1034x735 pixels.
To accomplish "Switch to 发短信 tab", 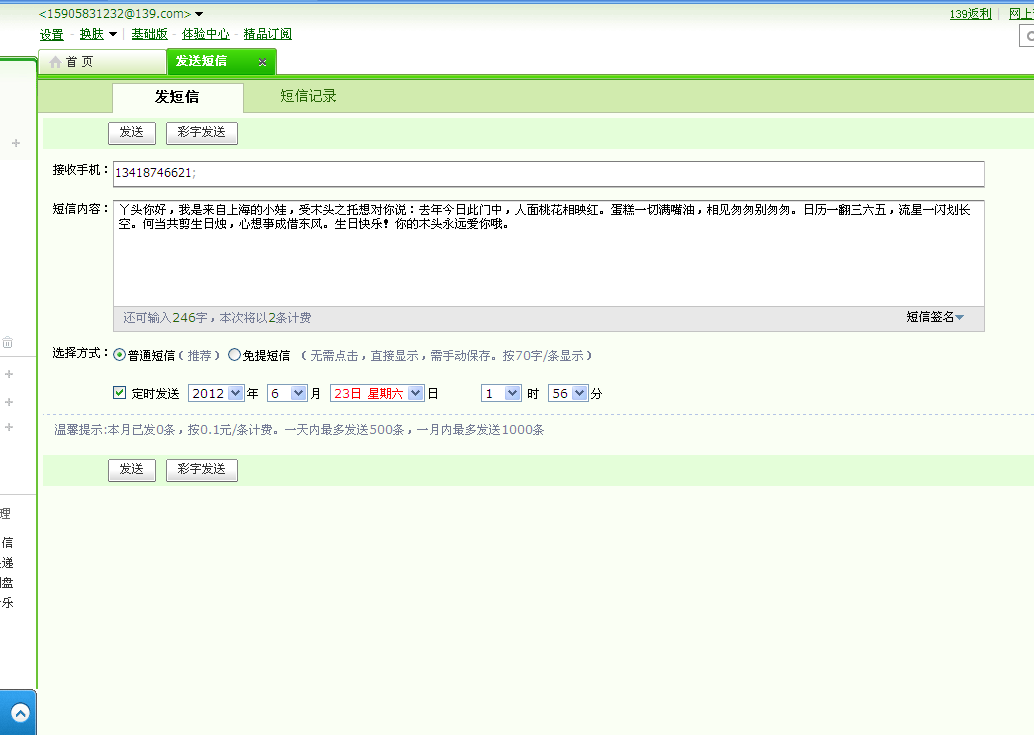I will click(177, 97).
